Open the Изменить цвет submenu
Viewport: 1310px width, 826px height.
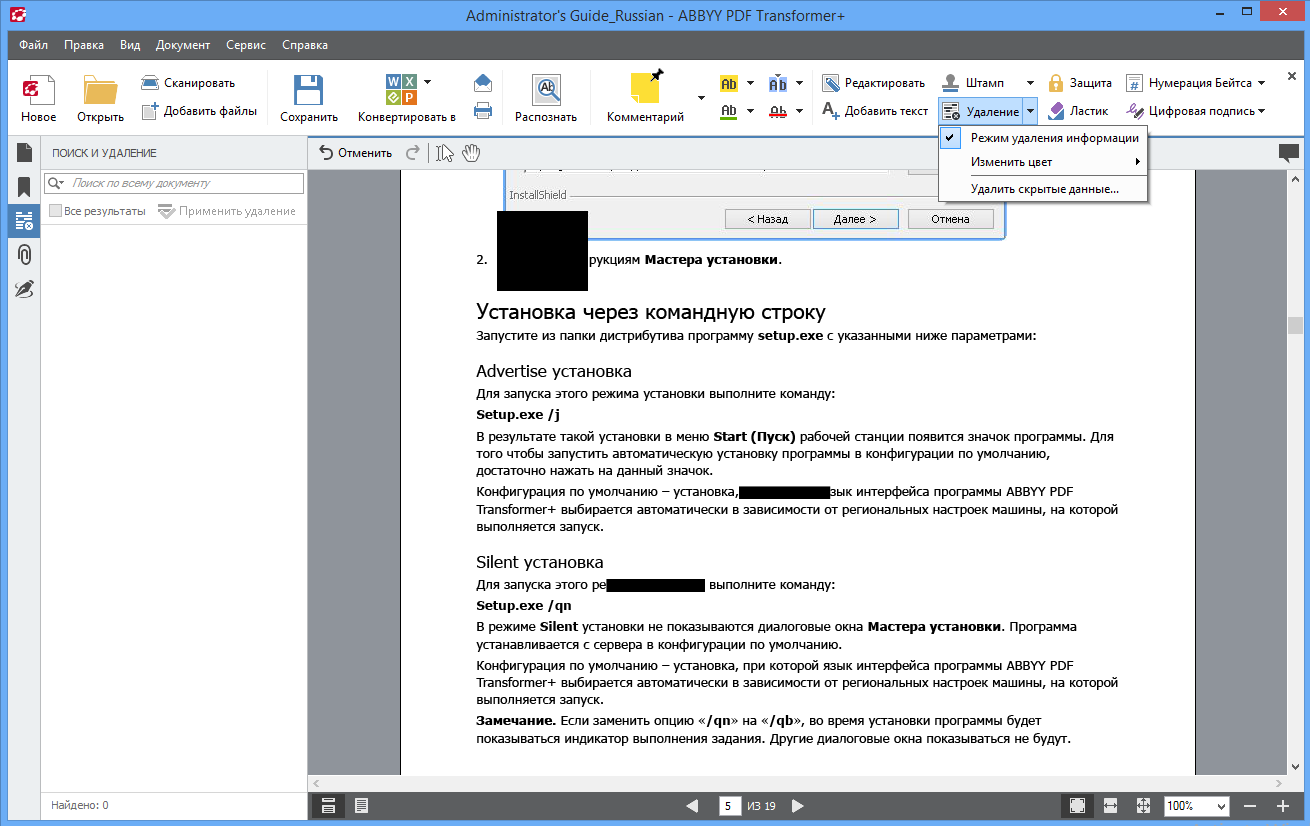pos(1044,162)
